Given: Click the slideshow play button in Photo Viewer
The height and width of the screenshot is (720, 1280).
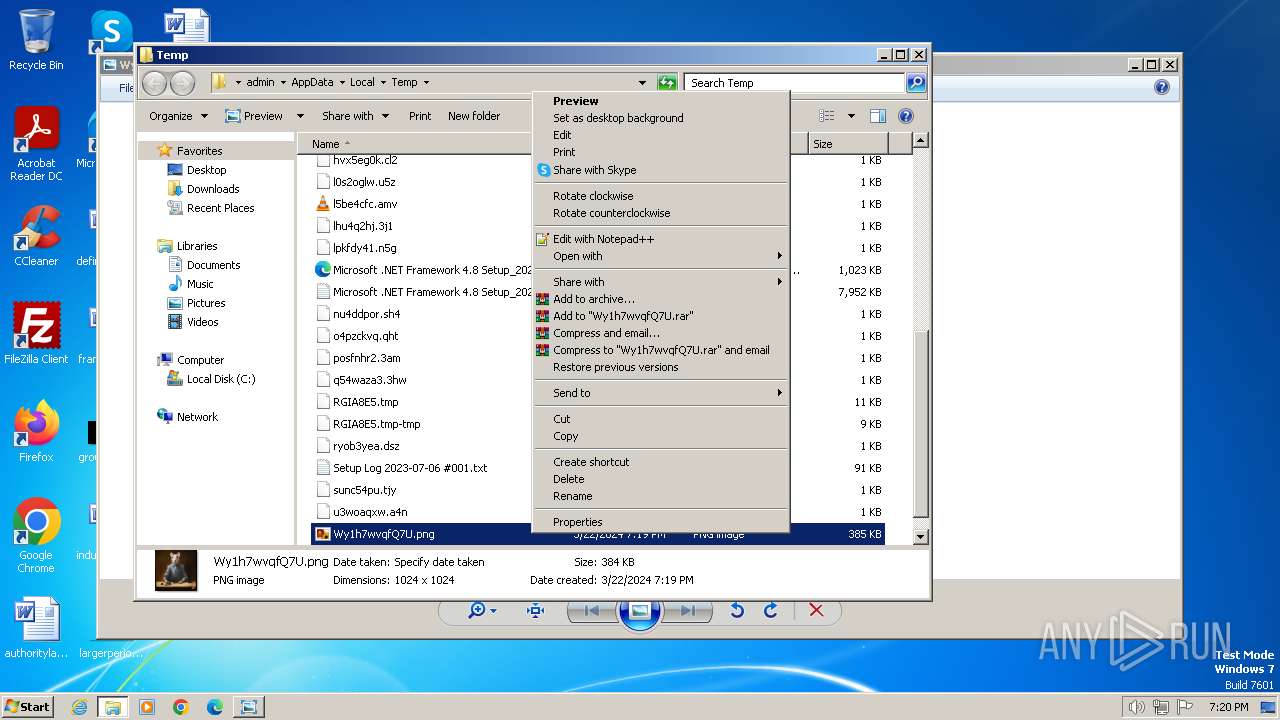Looking at the screenshot, I should [640, 611].
